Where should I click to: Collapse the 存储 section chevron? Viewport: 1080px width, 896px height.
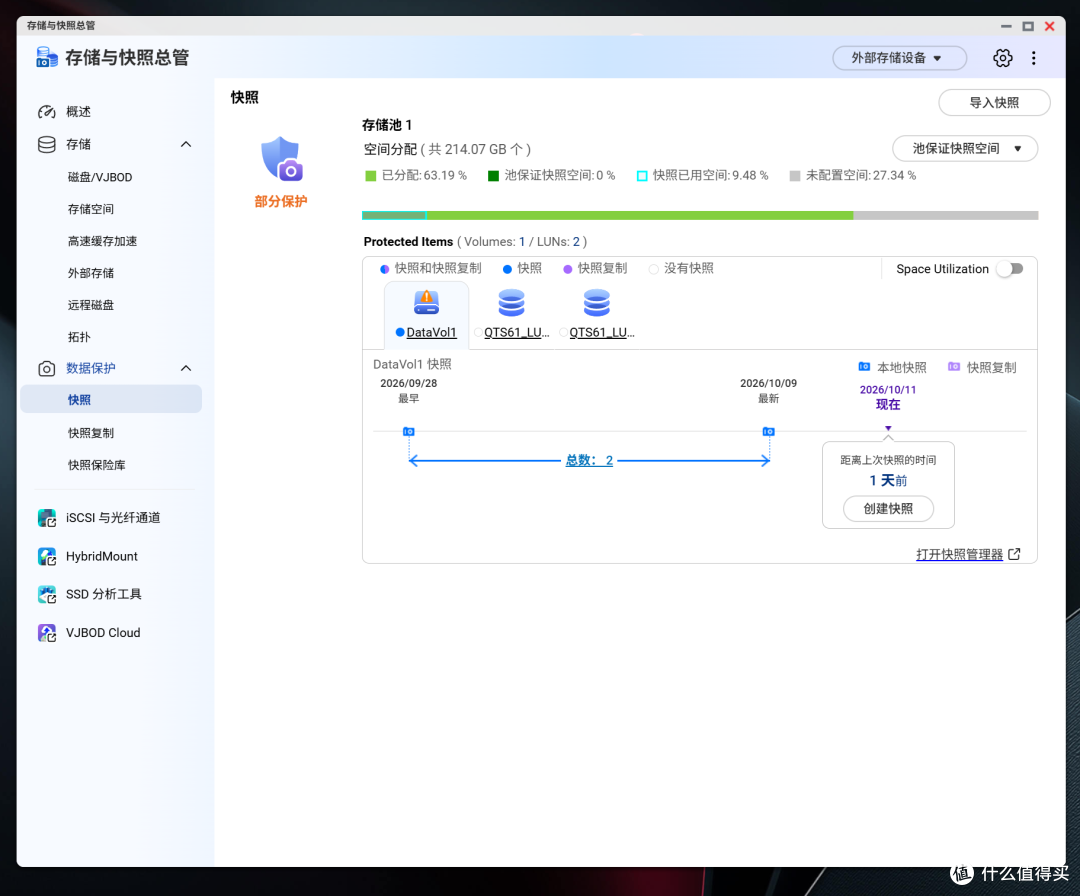pos(186,144)
